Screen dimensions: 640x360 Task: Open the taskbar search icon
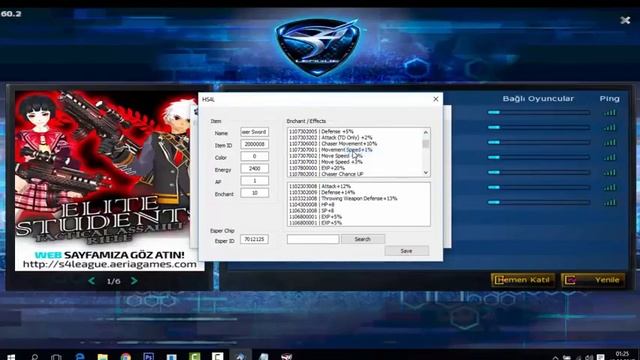pyautogui.click(x=34, y=357)
